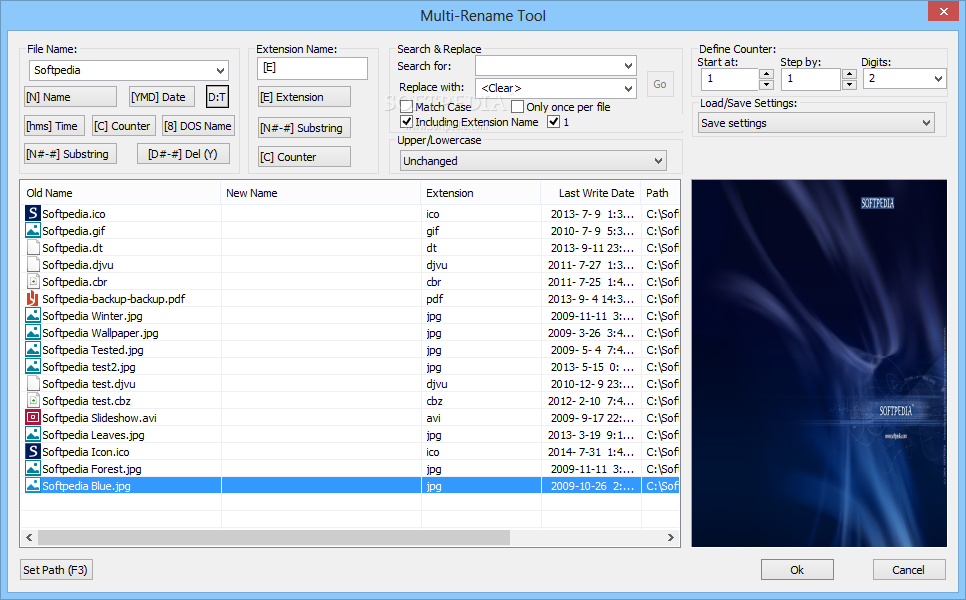Increase the Start at counter value
966x600 pixels.
[766, 74]
